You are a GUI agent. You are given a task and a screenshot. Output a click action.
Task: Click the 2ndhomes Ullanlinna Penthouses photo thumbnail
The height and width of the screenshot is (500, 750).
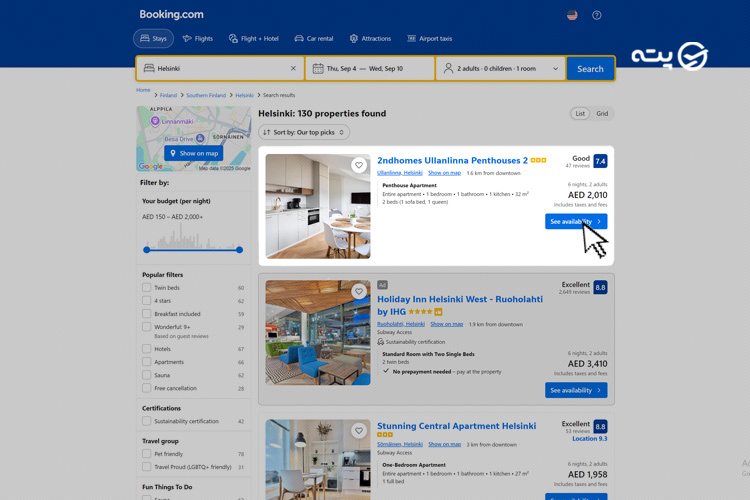(317, 206)
